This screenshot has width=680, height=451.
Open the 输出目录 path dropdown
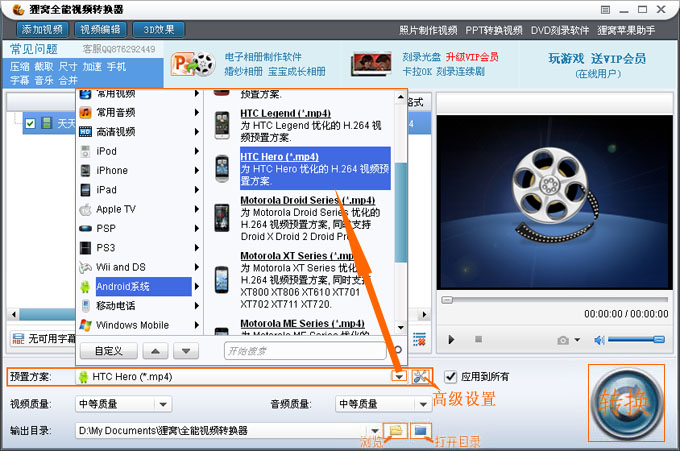(375, 431)
